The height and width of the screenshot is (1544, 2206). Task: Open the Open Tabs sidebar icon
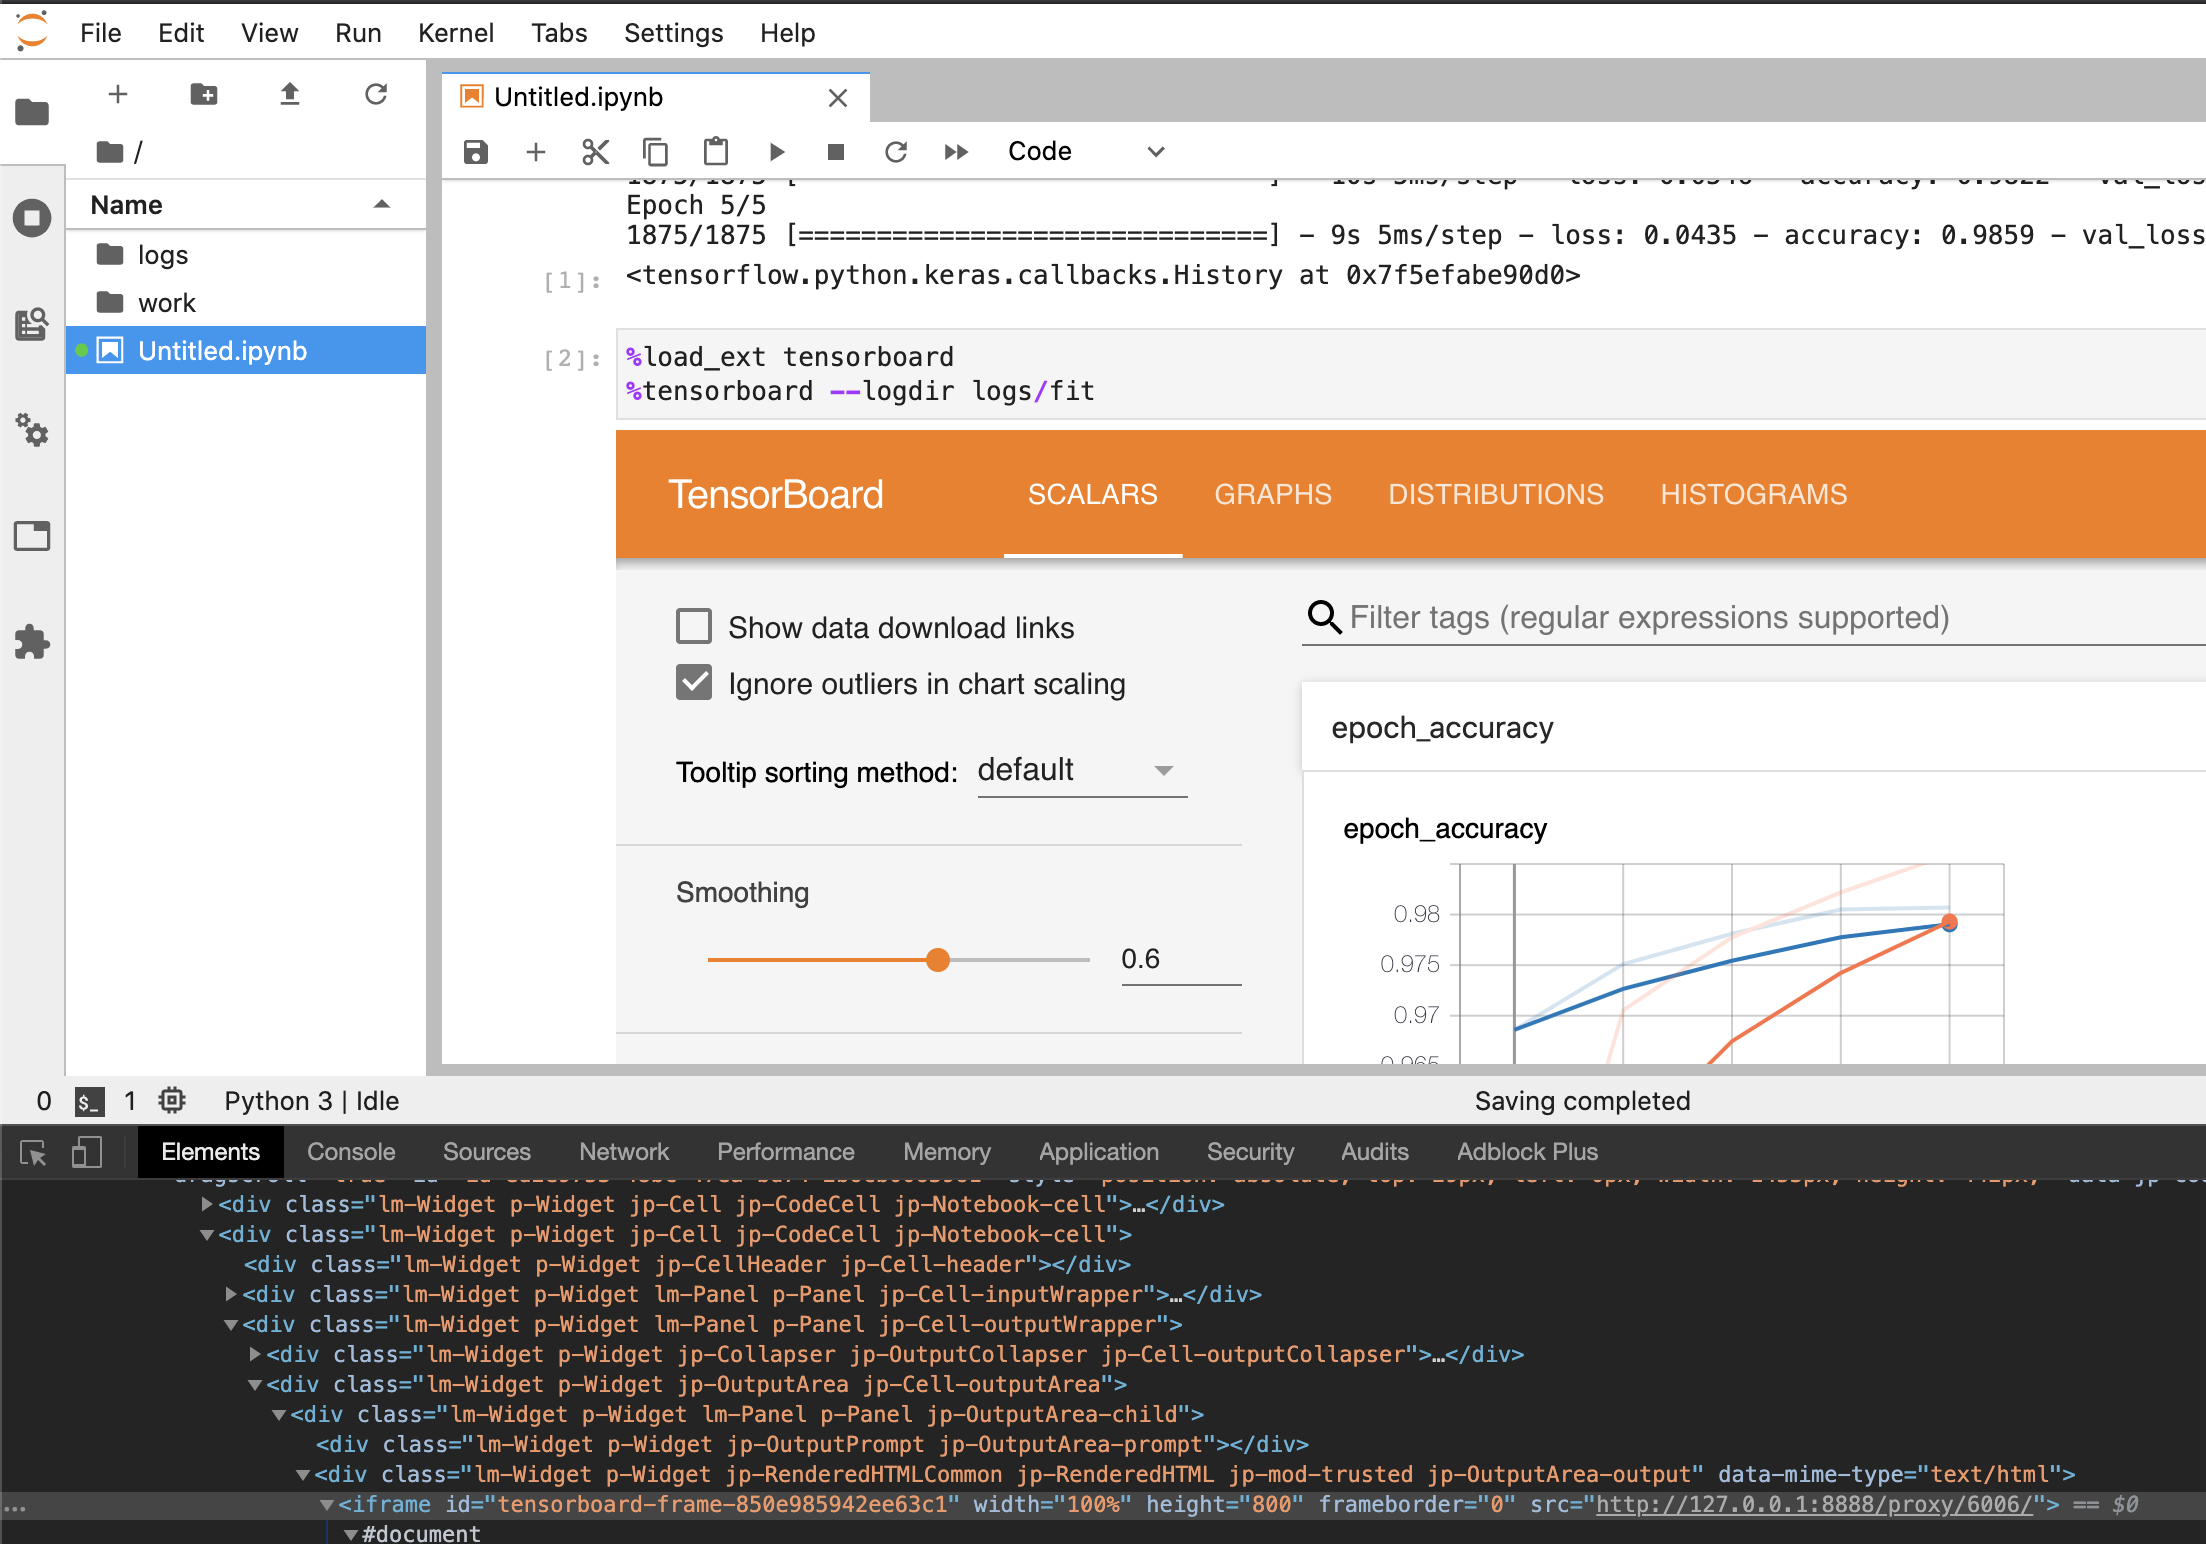[32, 536]
